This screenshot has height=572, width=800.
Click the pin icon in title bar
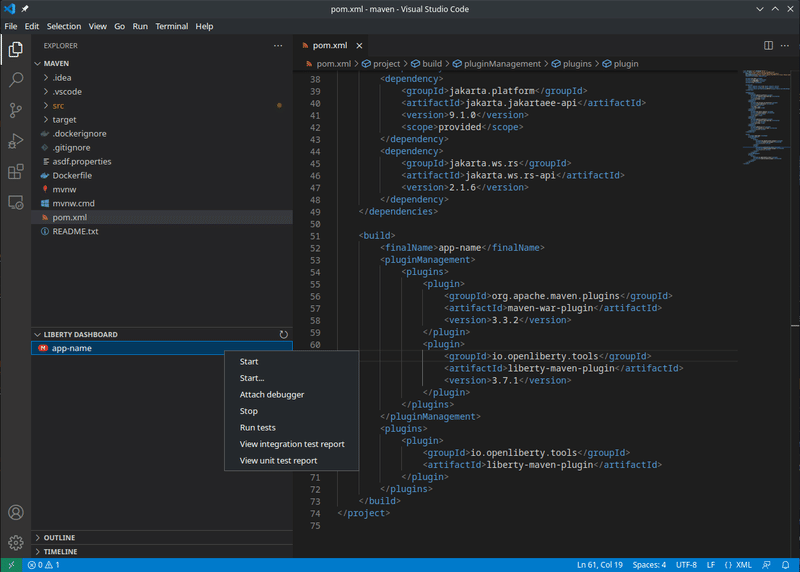pyautogui.click(x=24, y=9)
